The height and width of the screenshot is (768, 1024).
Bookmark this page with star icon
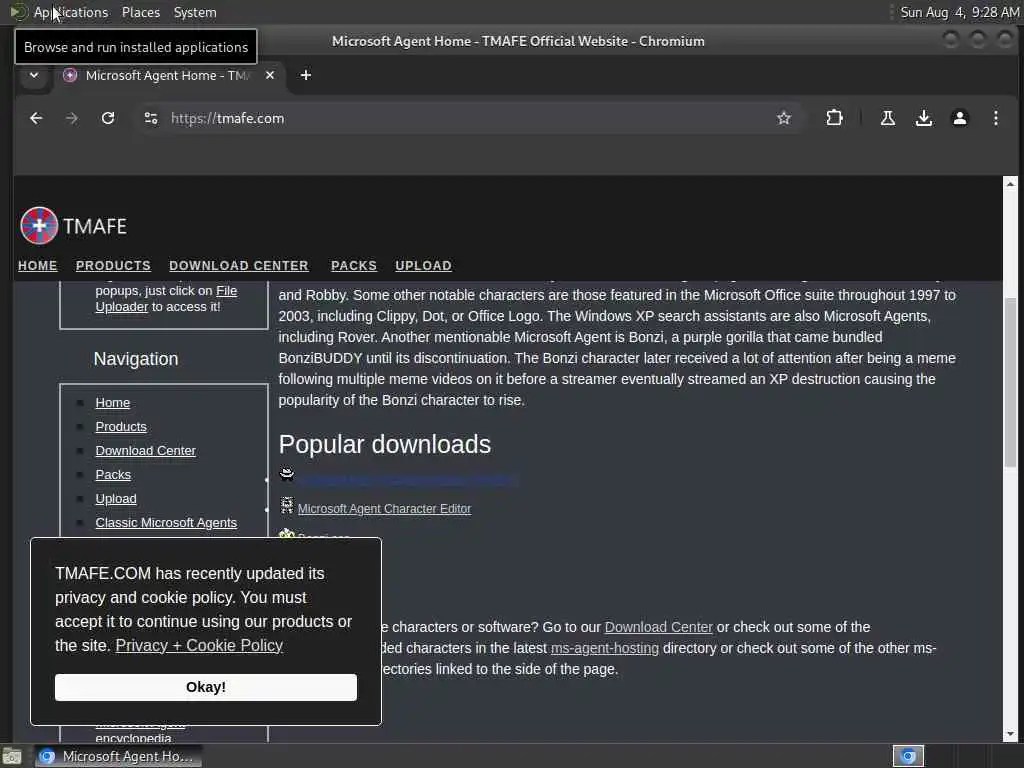[x=784, y=118]
